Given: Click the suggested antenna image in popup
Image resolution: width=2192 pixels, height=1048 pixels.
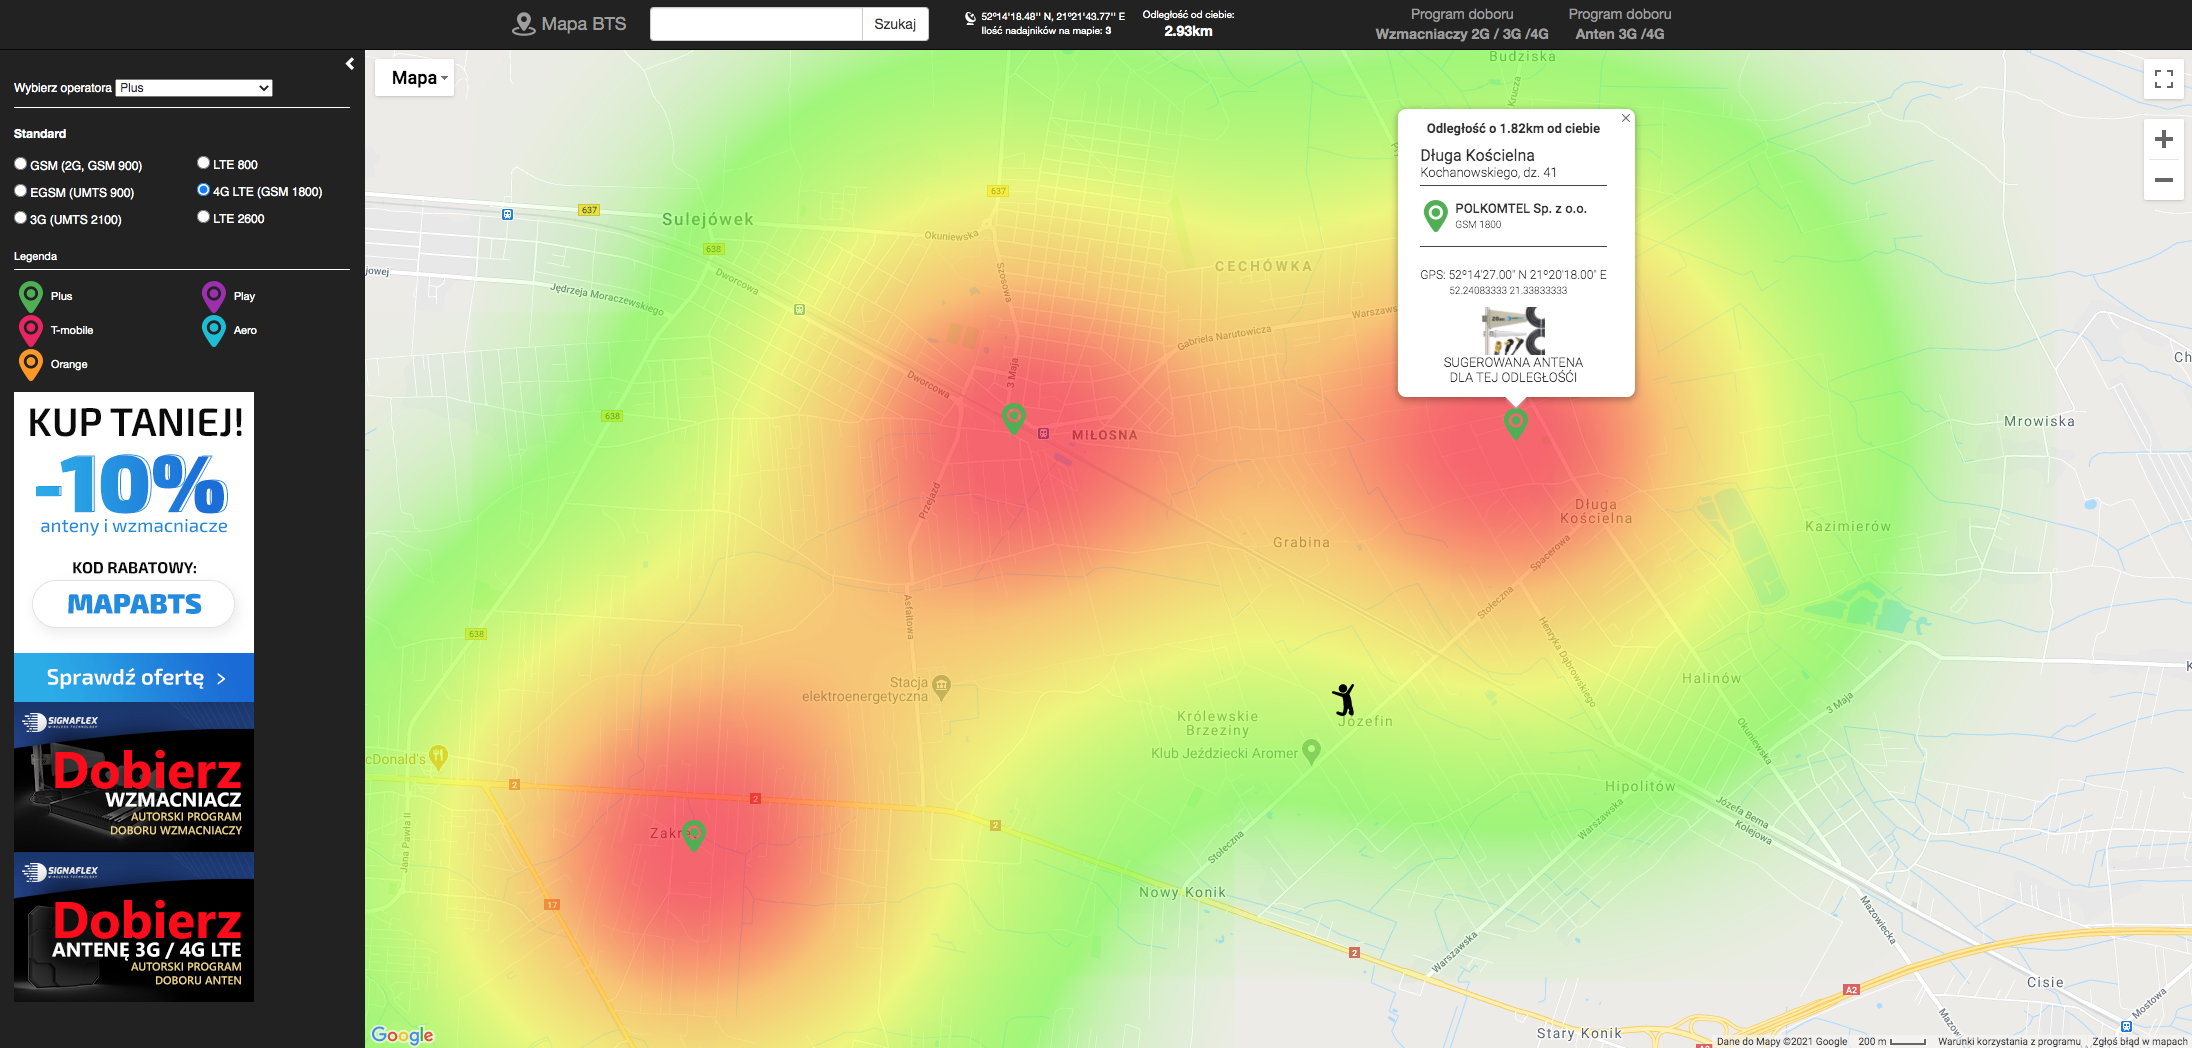Looking at the screenshot, I should 1514,331.
